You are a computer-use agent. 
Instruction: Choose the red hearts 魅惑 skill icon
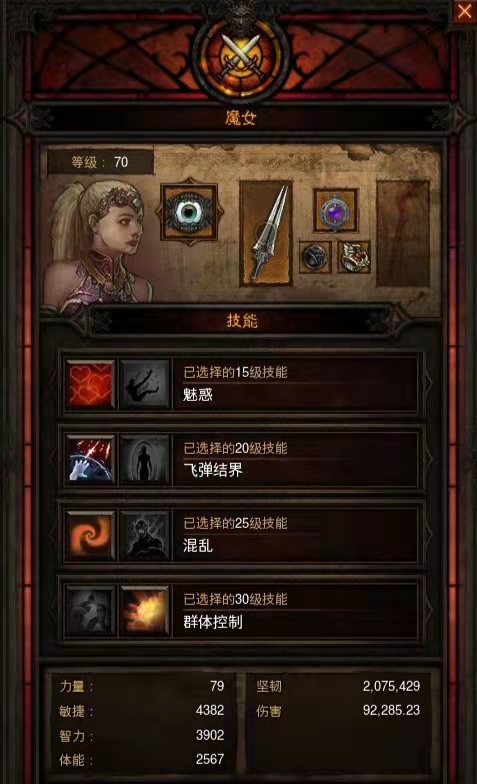point(91,384)
